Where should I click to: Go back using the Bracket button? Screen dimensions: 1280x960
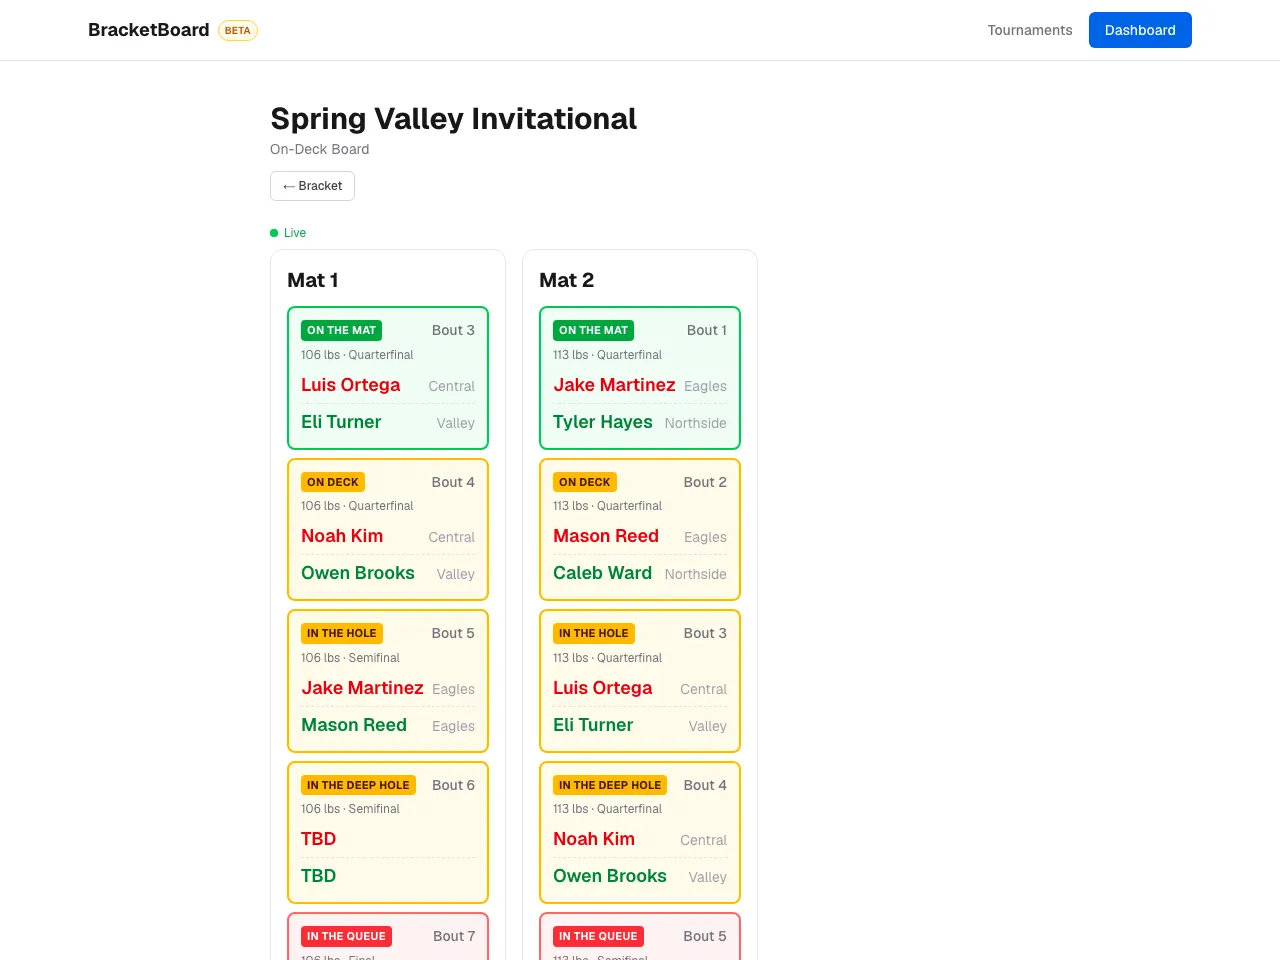tap(312, 186)
